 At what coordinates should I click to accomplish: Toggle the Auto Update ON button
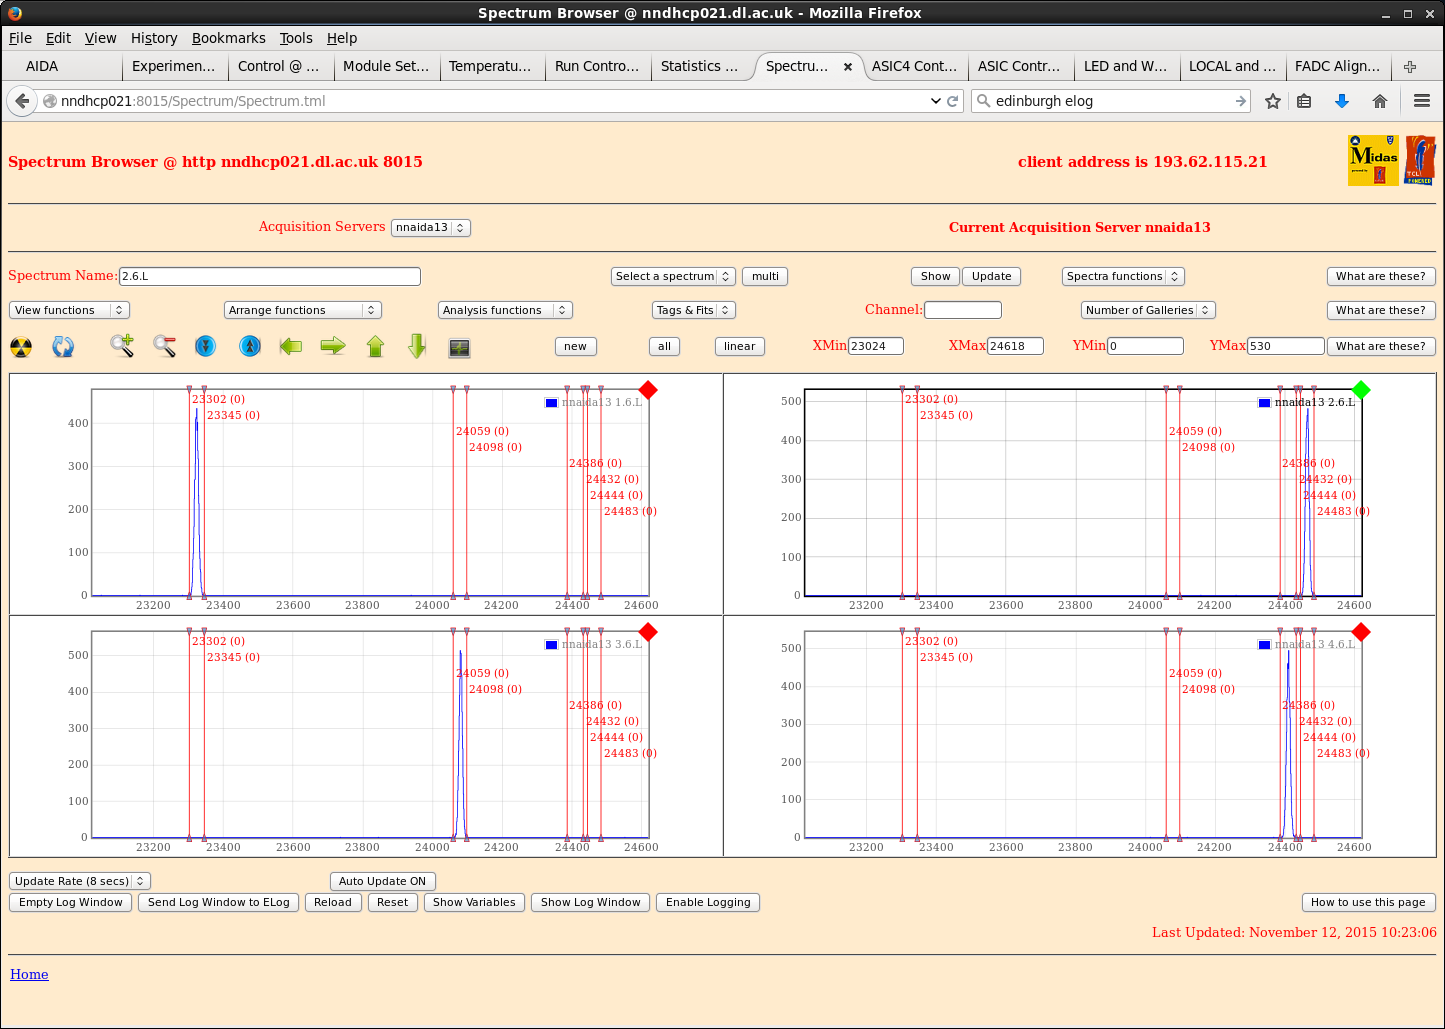[x=382, y=881]
